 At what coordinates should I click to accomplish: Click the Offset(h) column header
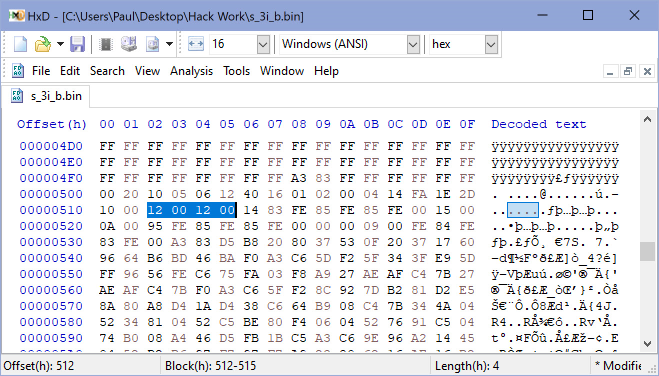click(x=52, y=124)
